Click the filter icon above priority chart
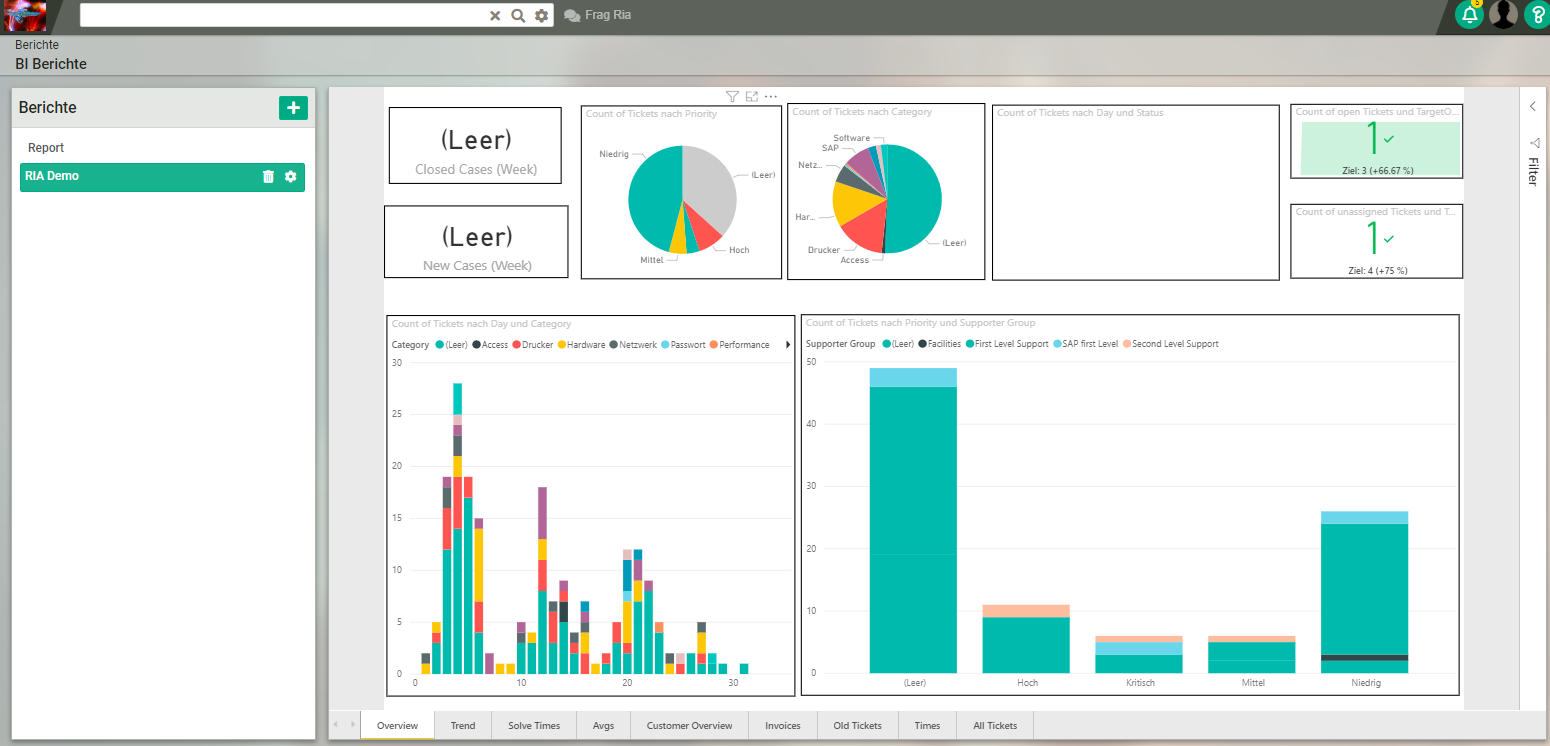Screen dimensions: 1550x746 (x=732, y=97)
